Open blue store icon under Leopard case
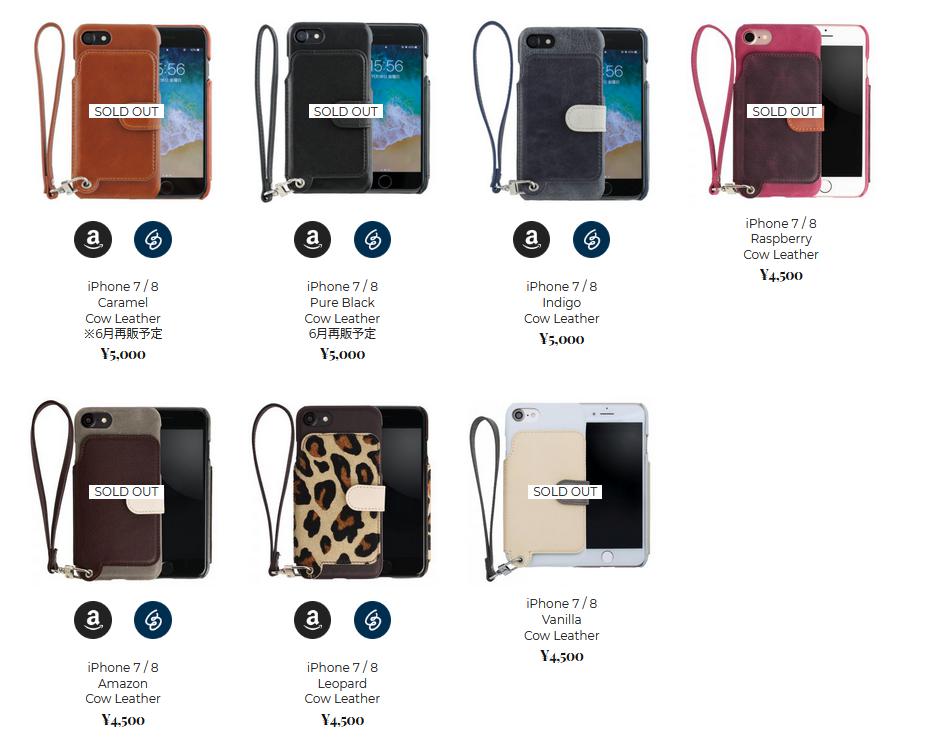 [x=372, y=619]
